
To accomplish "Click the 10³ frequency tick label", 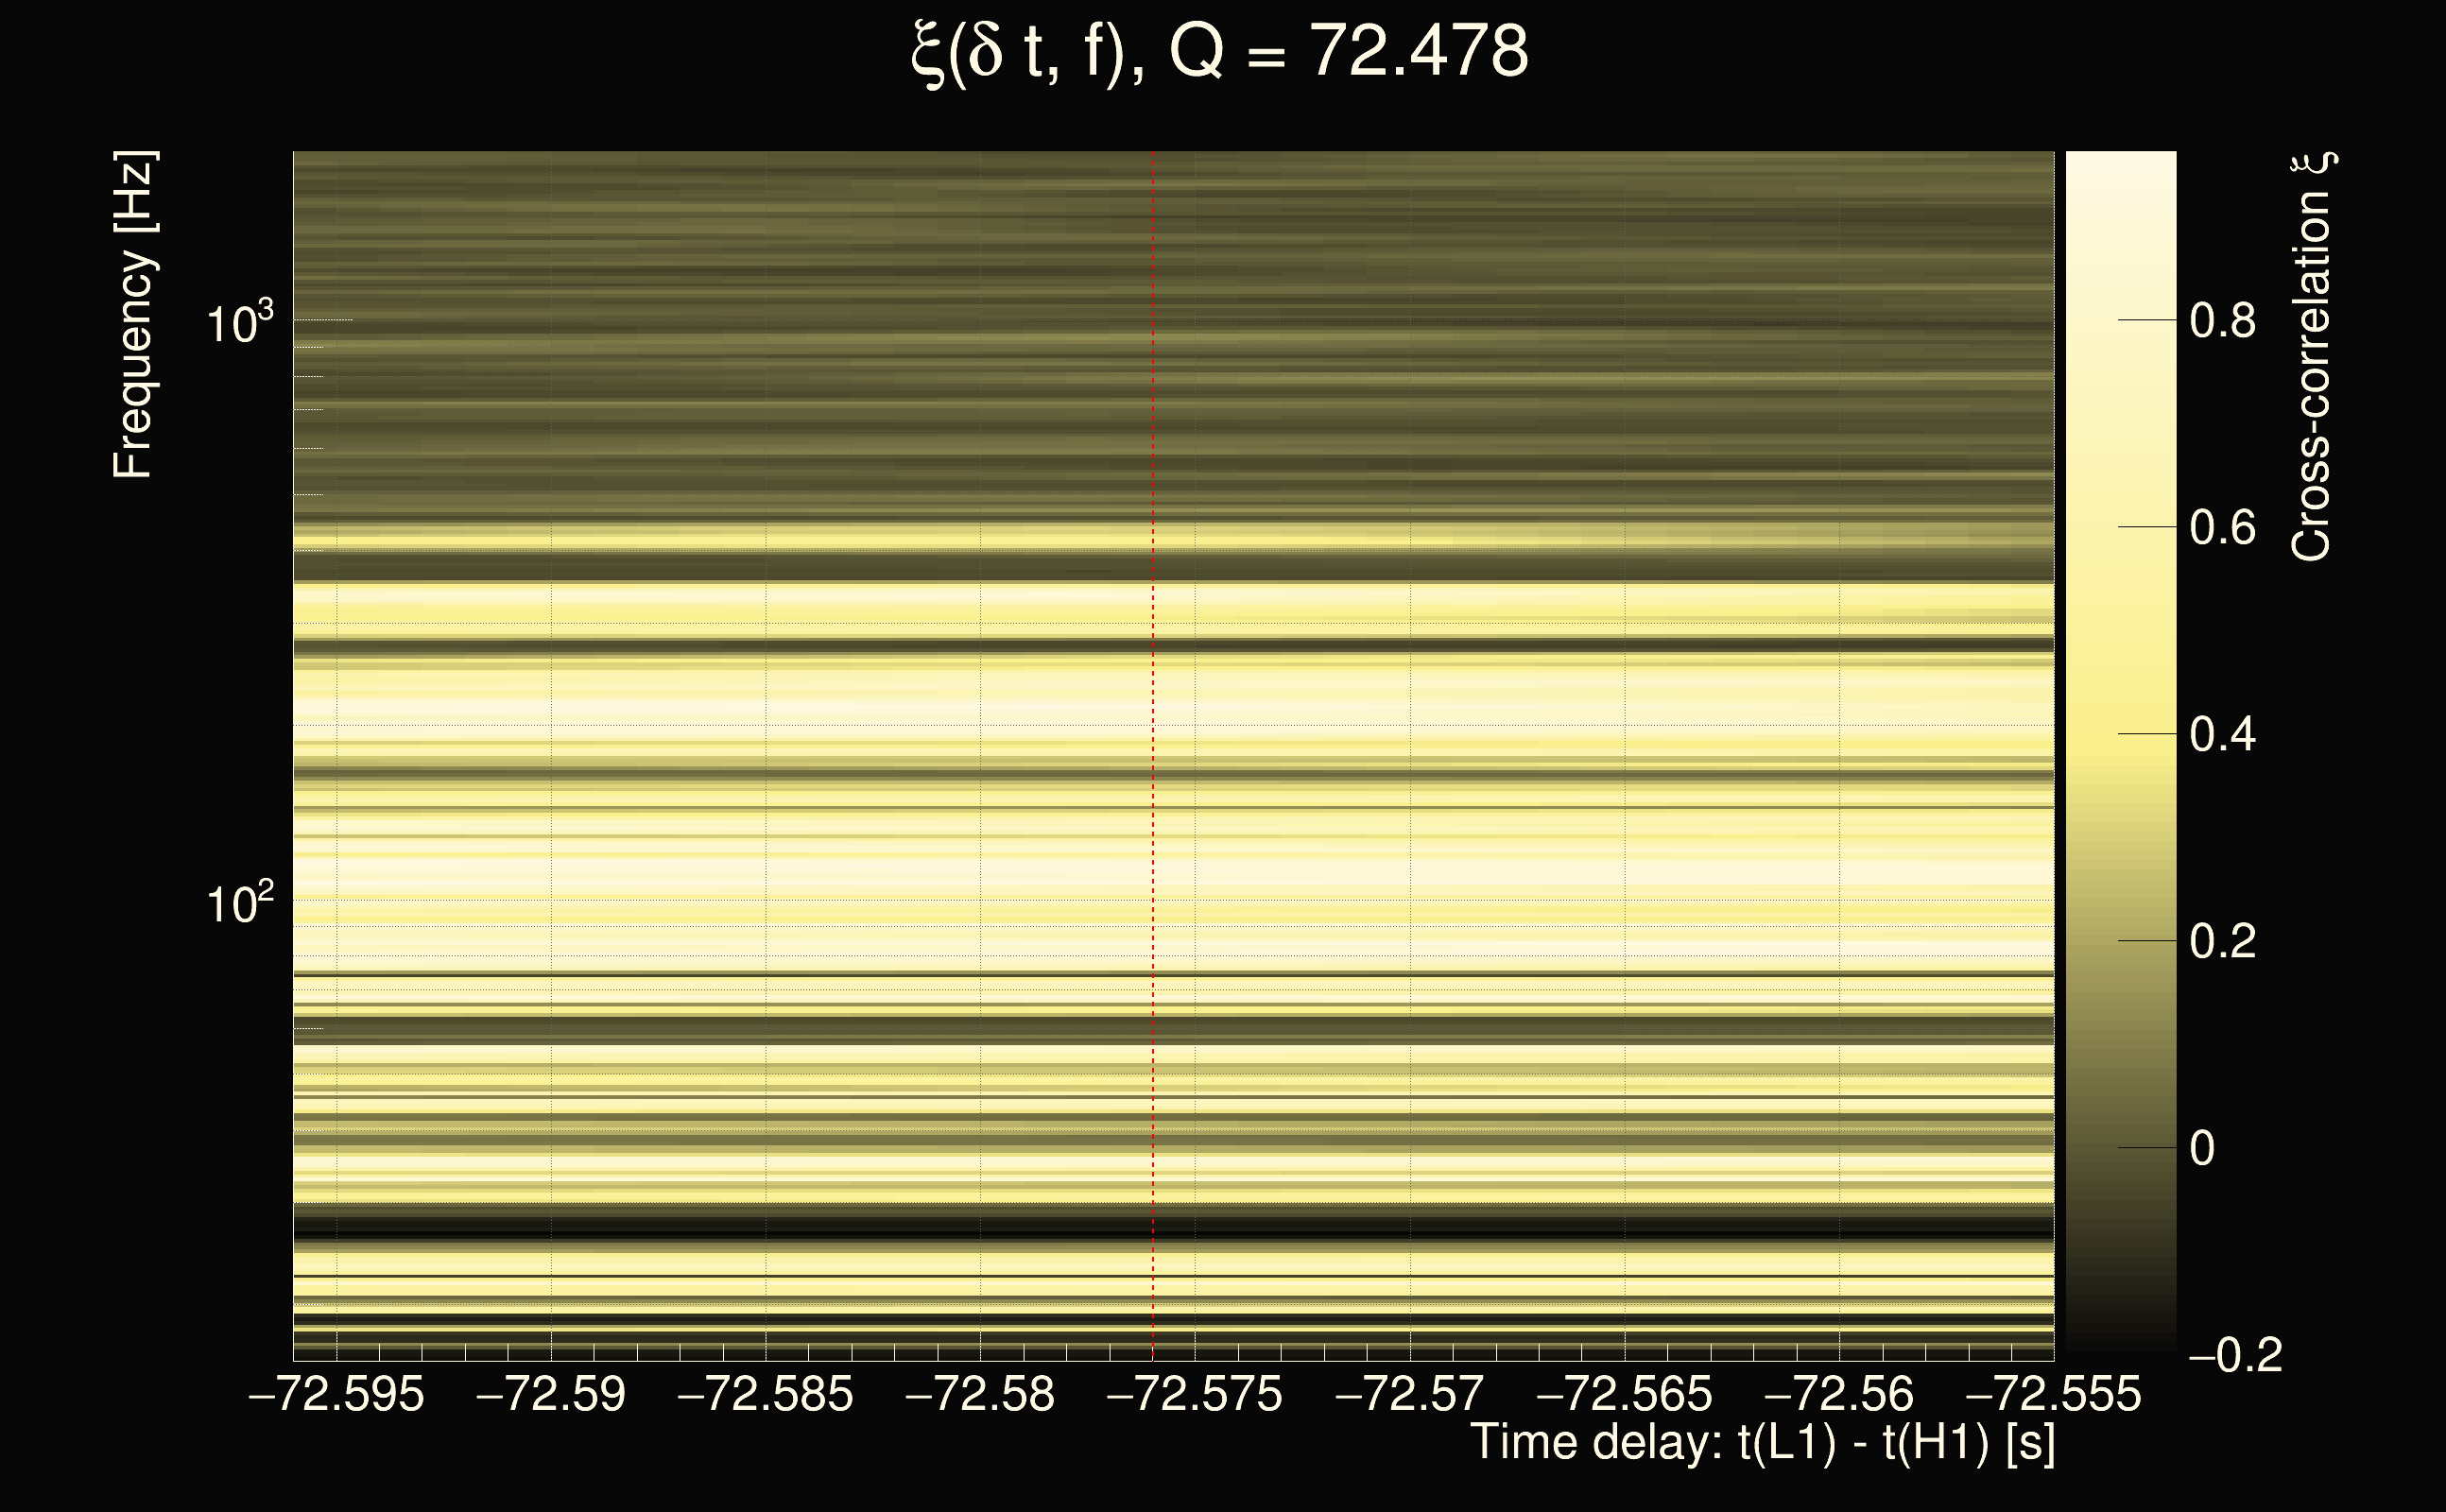I will [x=239, y=323].
